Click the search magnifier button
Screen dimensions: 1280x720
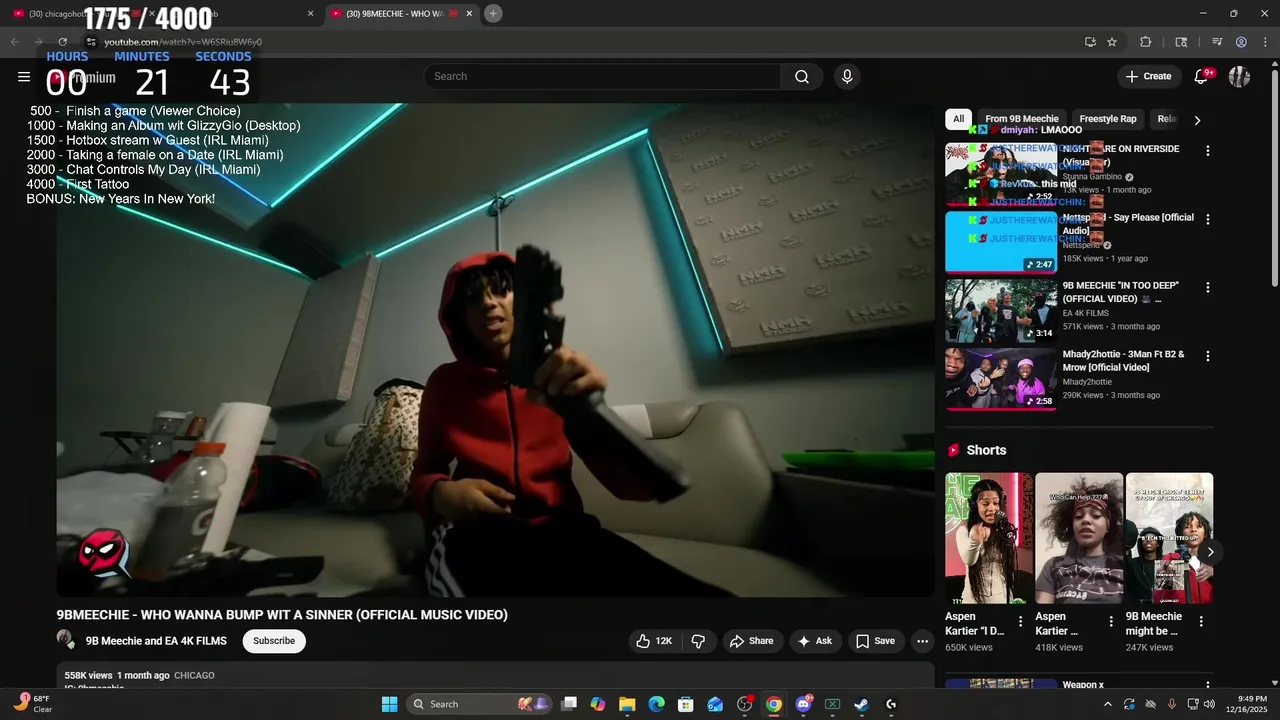tap(802, 77)
